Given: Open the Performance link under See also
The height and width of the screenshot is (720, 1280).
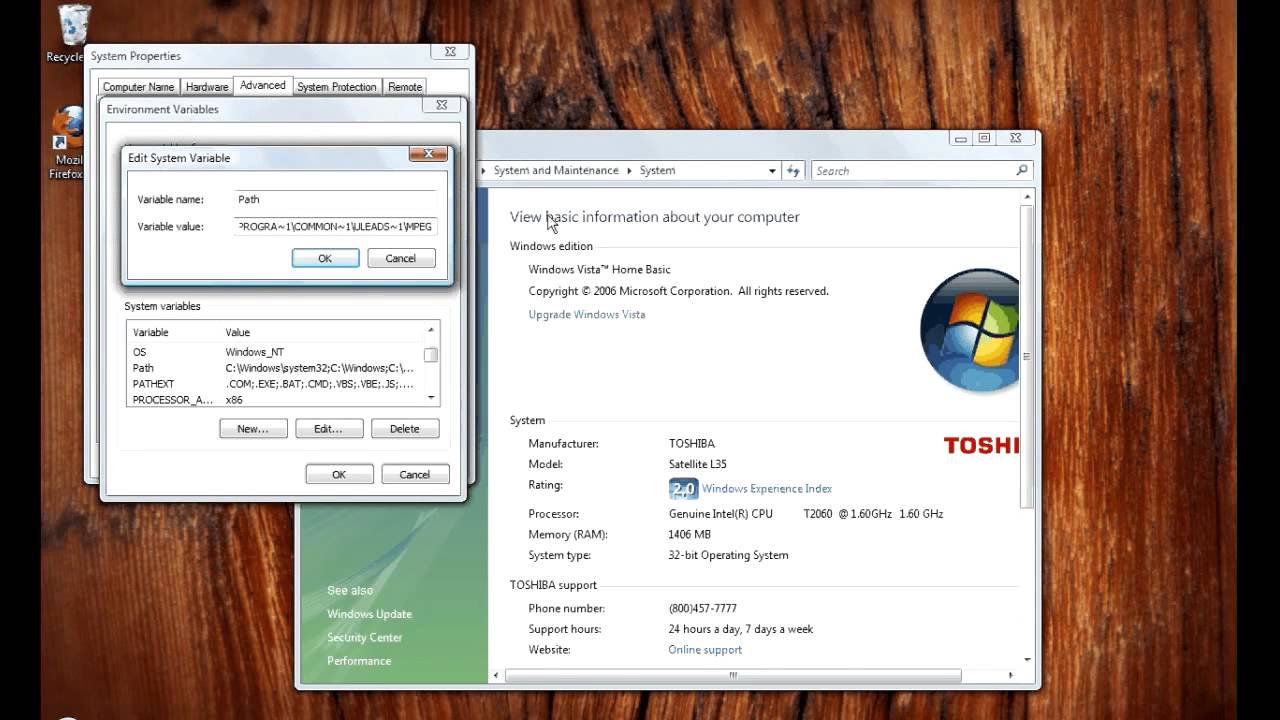Looking at the screenshot, I should (359, 661).
